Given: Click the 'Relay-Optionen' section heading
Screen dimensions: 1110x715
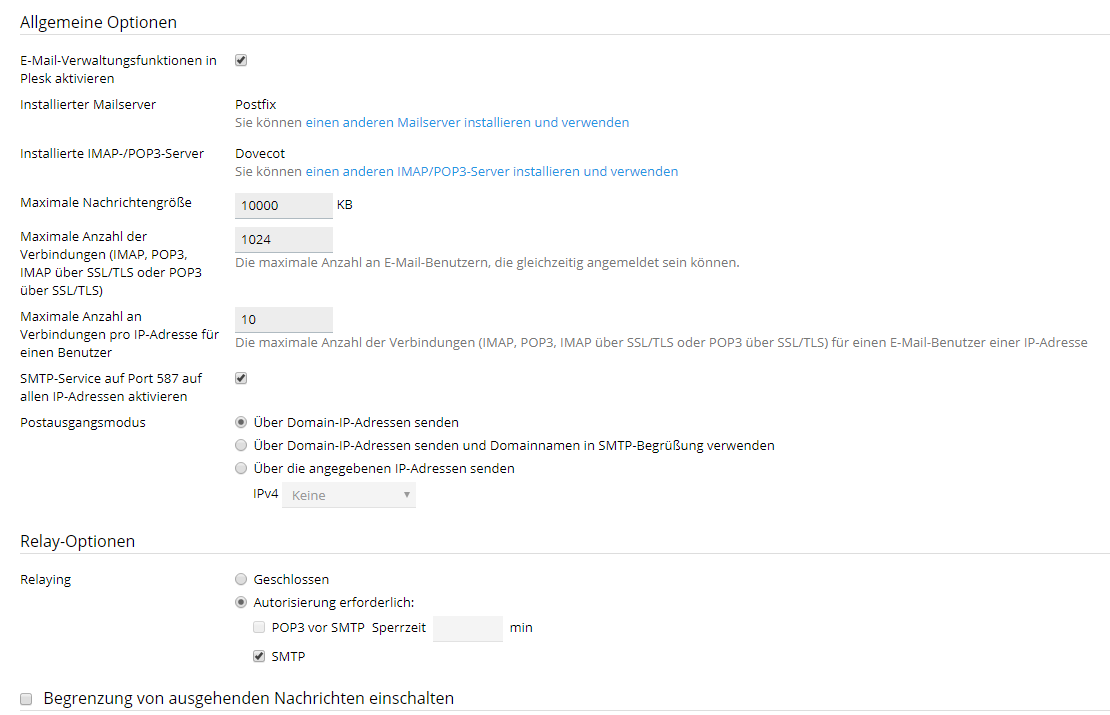Looking at the screenshot, I should point(77,541).
